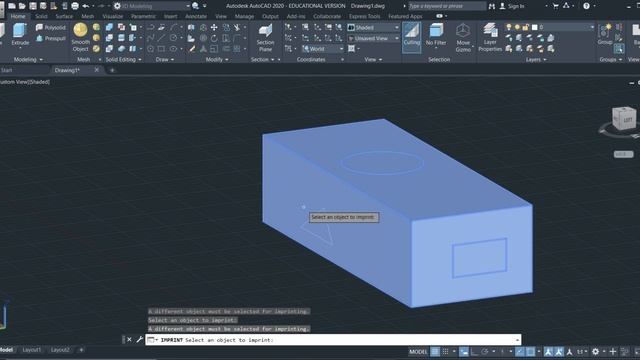Click the keyword search field
Image resolution: width=640 pixels, height=360 pixels.
pos(447,6)
